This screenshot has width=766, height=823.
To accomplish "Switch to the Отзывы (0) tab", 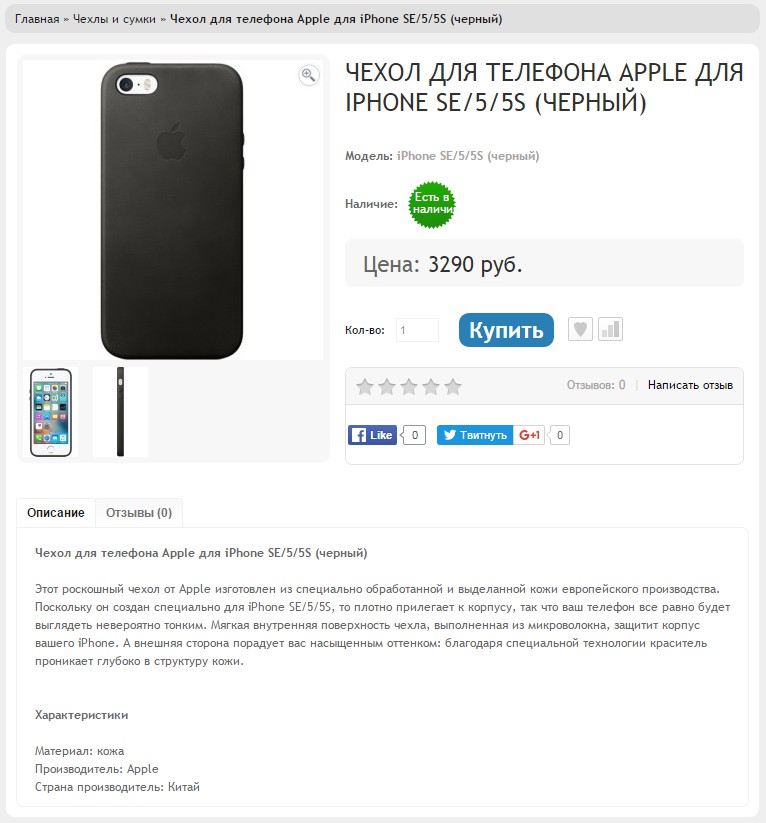I will click(x=139, y=513).
